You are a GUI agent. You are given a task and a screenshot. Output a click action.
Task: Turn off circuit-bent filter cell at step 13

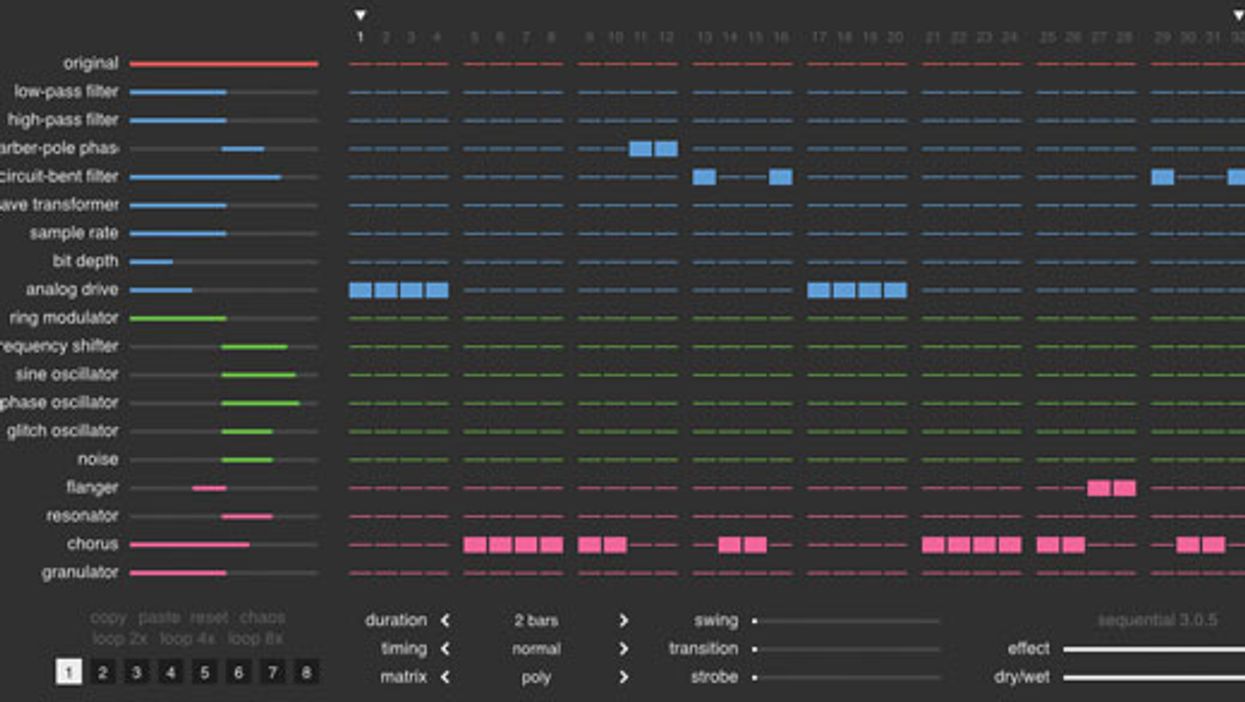tap(704, 177)
